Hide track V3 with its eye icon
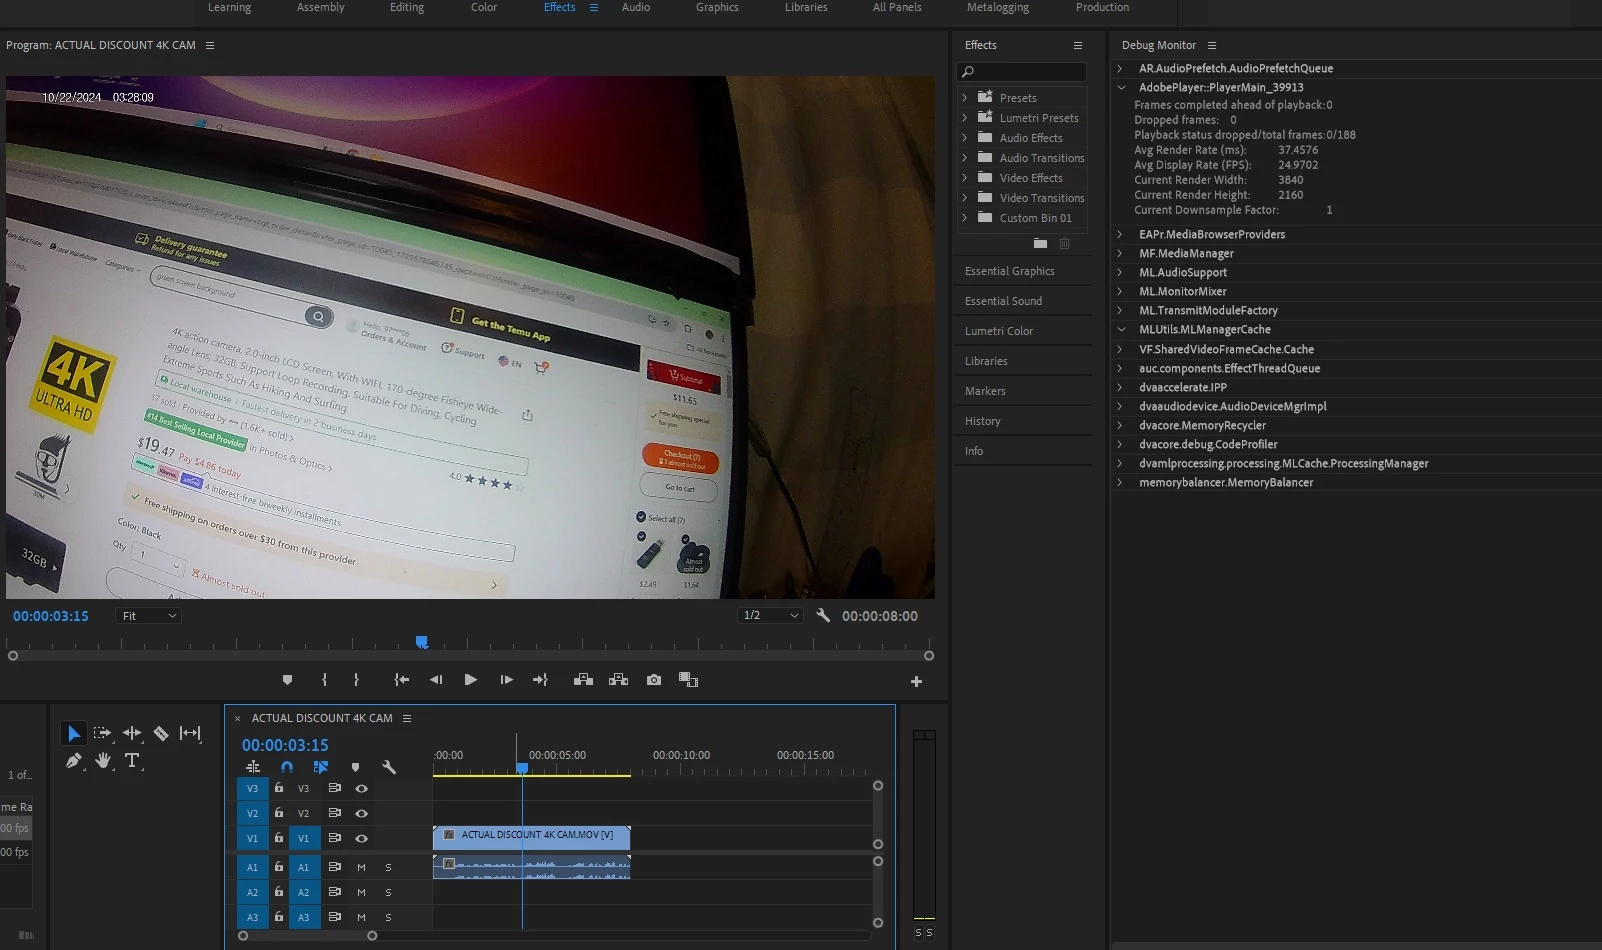The height and width of the screenshot is (950, 1602). [x=362, y=789]
